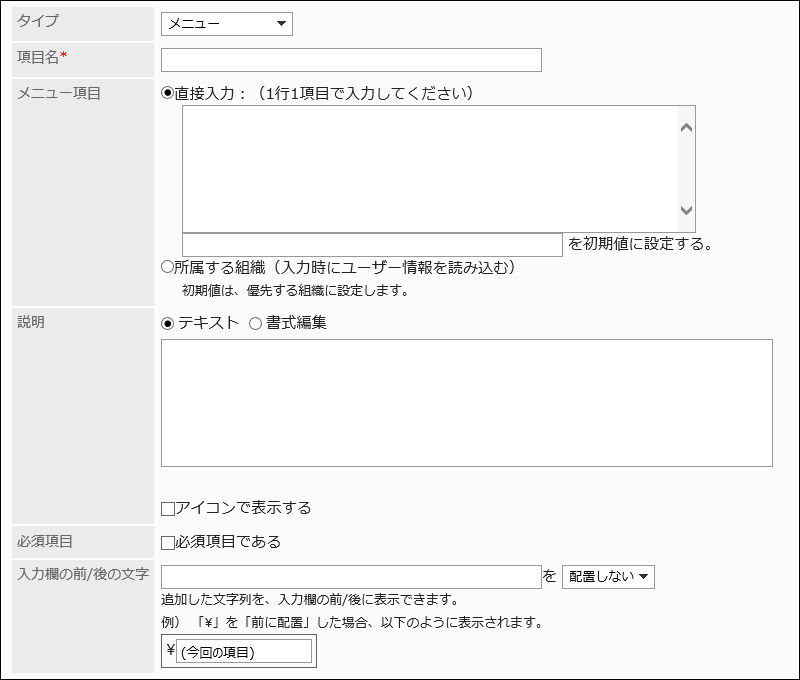Click the 説明 row label

pyautogui.click(x=31, y=323)
